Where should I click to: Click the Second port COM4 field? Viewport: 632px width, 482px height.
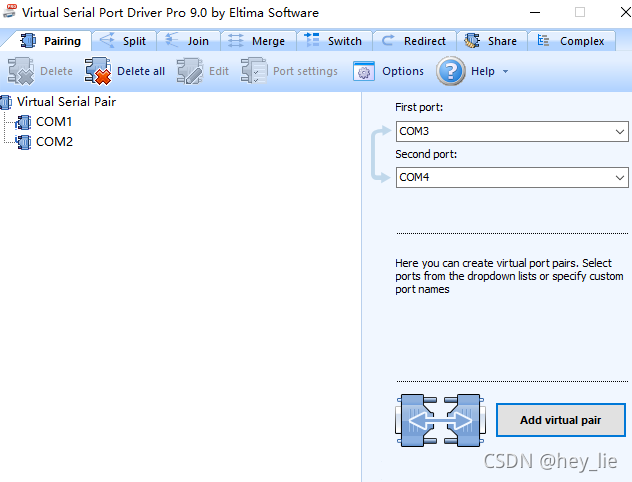[x=512, y=177]
